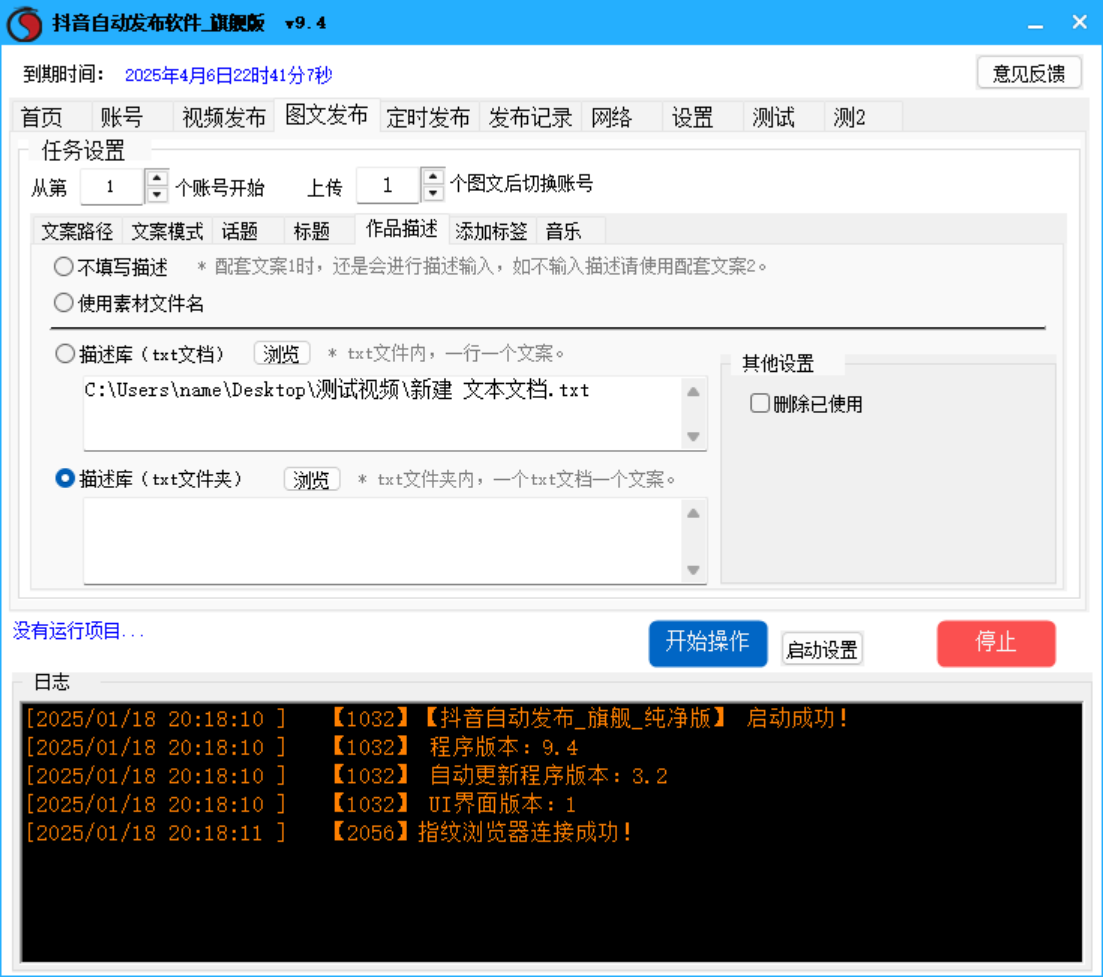The image size is (1103, 977).
Task: Click the log line 指纹浏览器连接成功！
Action: [x=329, y=833]
